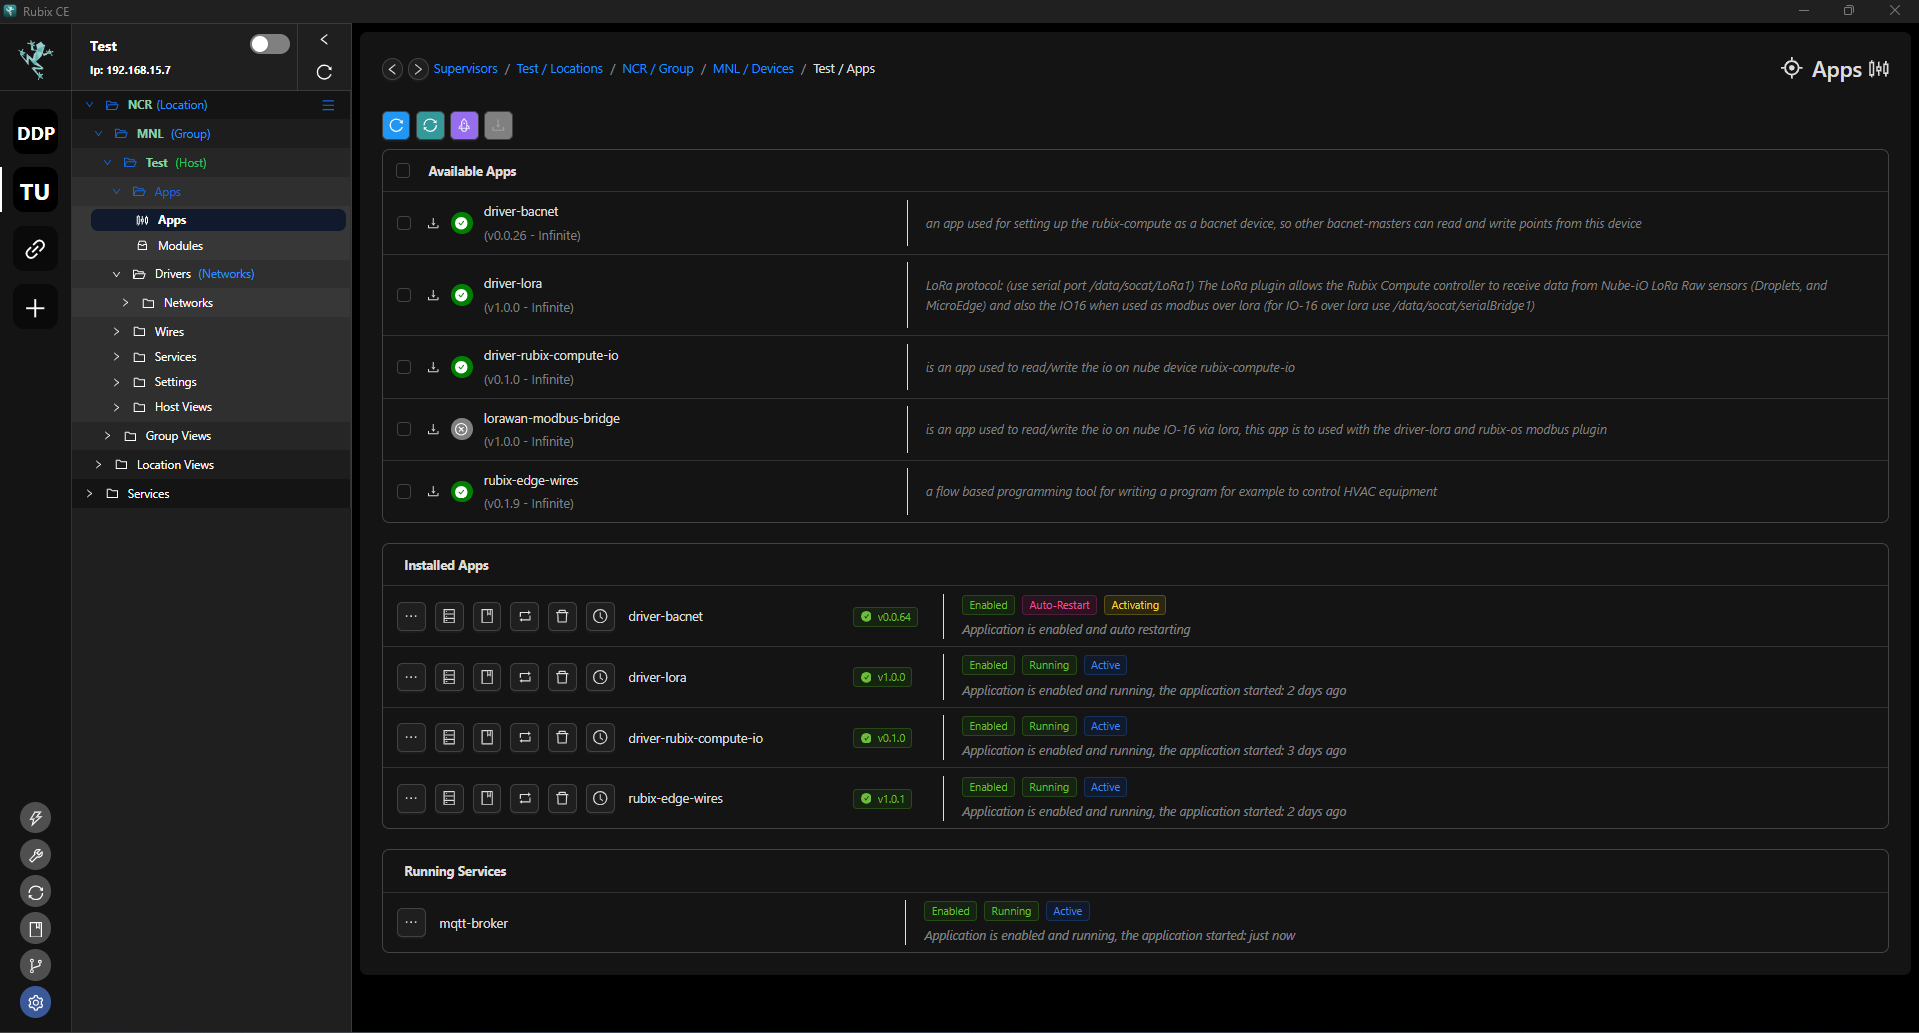Image resolution: width=1919 pixels, height=1033 pixels.
Task: Expand the Group Views tree node
Action: tap(107, 436)
